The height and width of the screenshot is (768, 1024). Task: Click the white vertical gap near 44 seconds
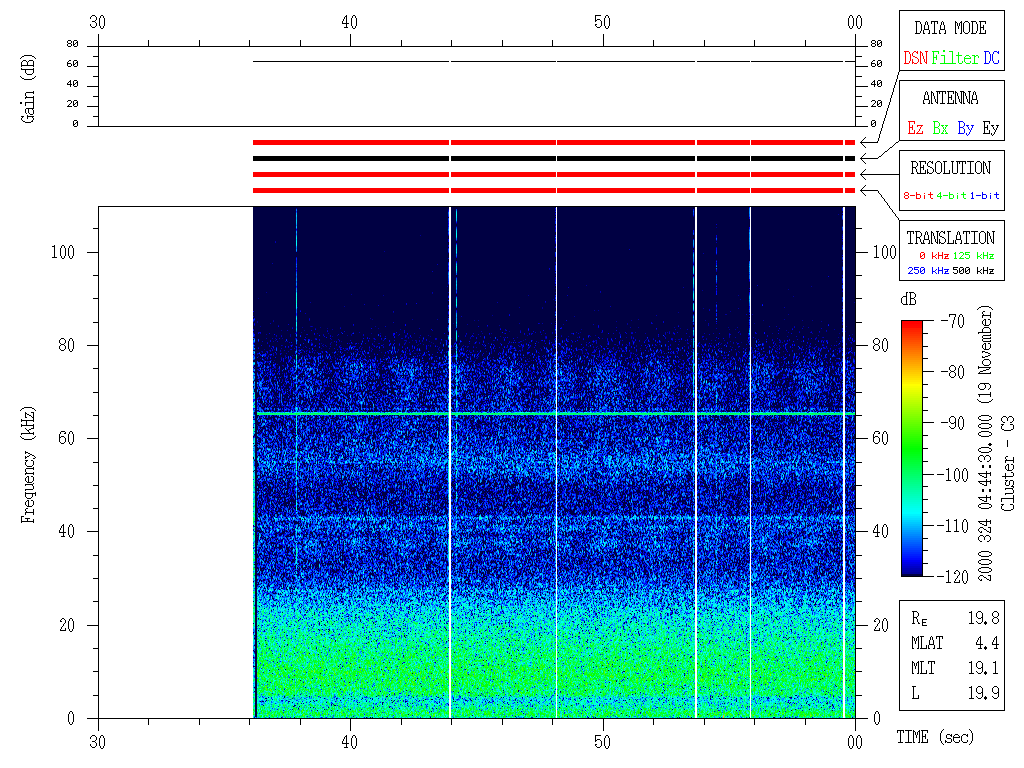click(x=450, y=460)
